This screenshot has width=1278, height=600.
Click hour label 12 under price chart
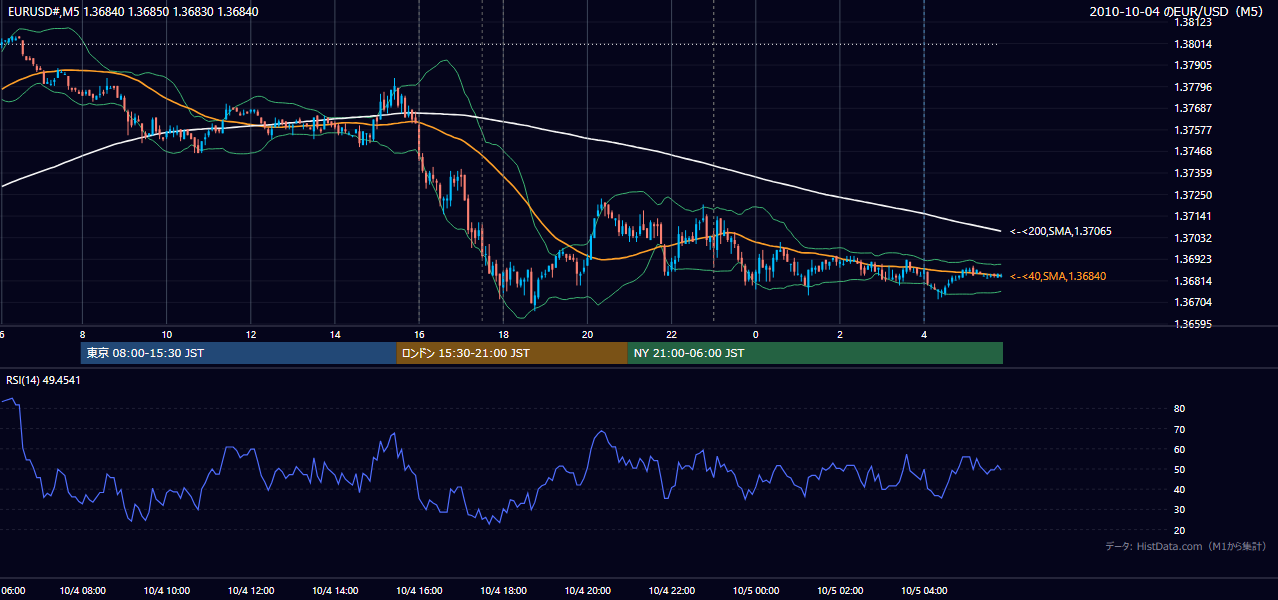(250, 334)
